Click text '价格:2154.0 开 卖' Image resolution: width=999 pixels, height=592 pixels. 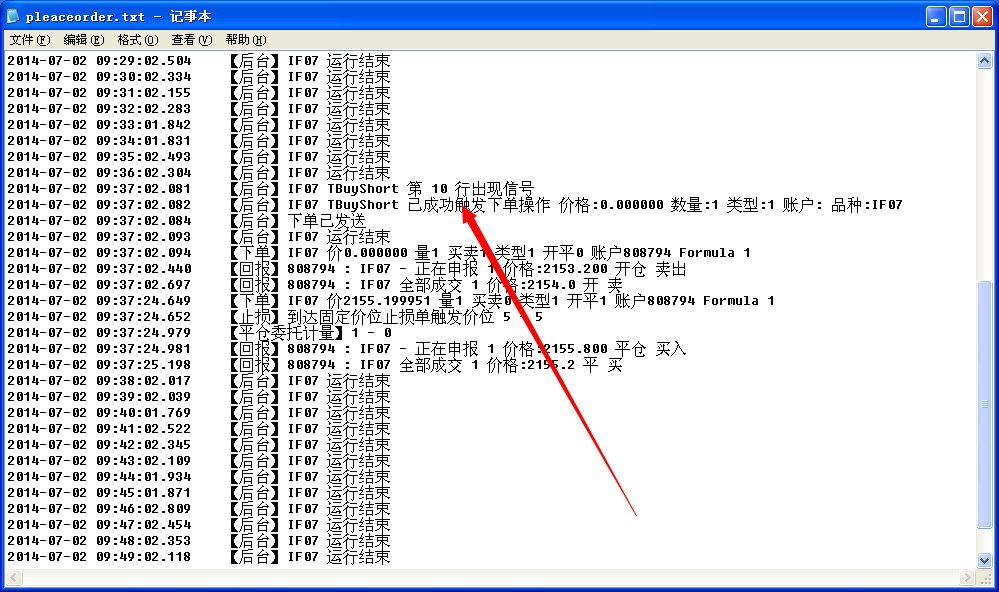(x=554, y=285)
